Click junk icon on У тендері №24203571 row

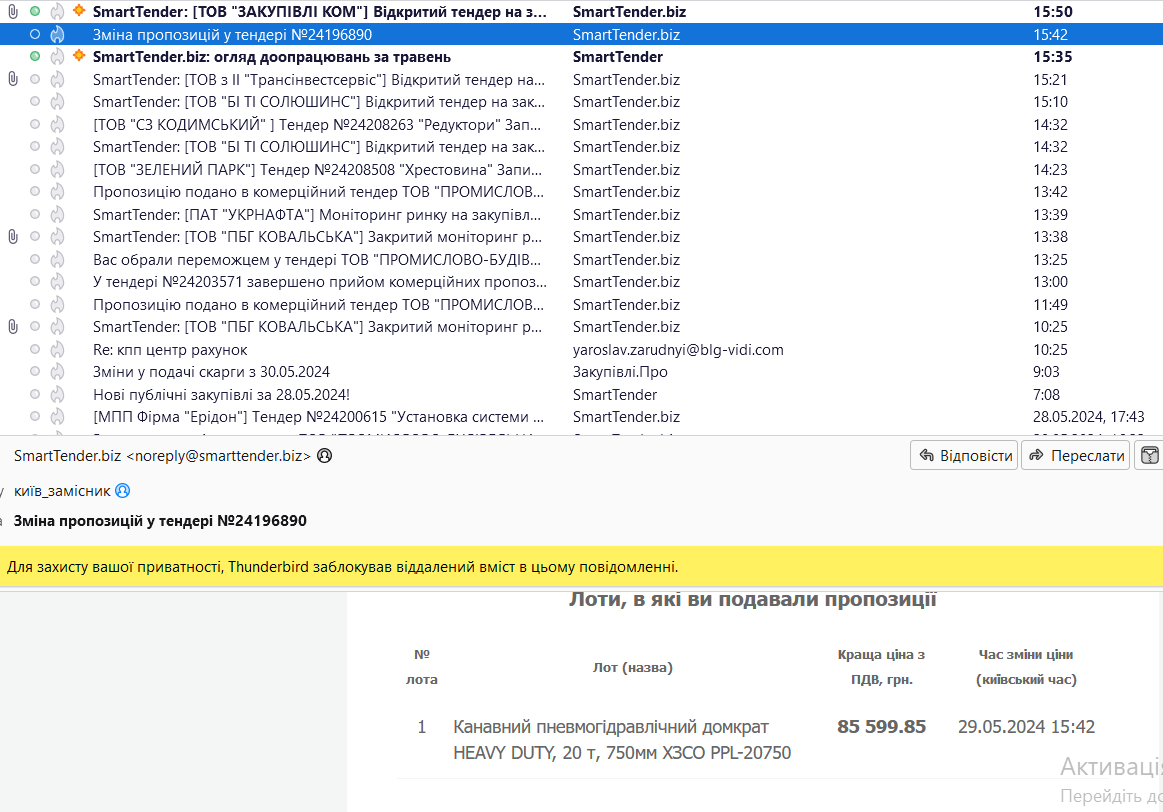tap(57, 282)
